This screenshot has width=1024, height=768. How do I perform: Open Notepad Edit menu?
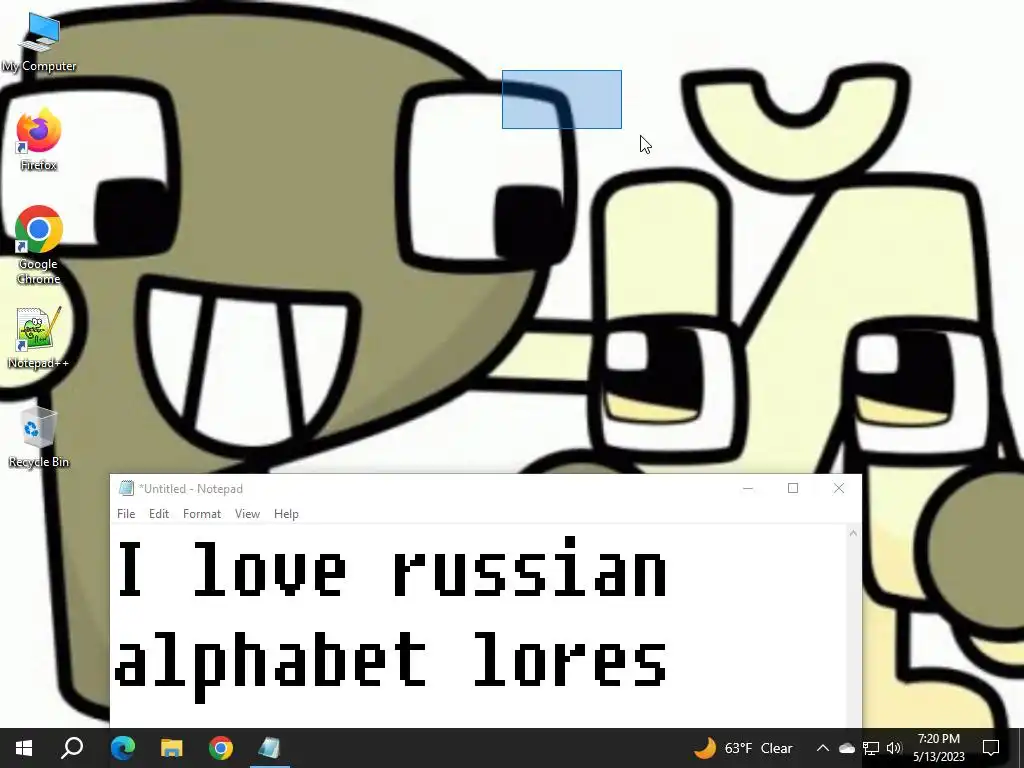tap(159, 514)
